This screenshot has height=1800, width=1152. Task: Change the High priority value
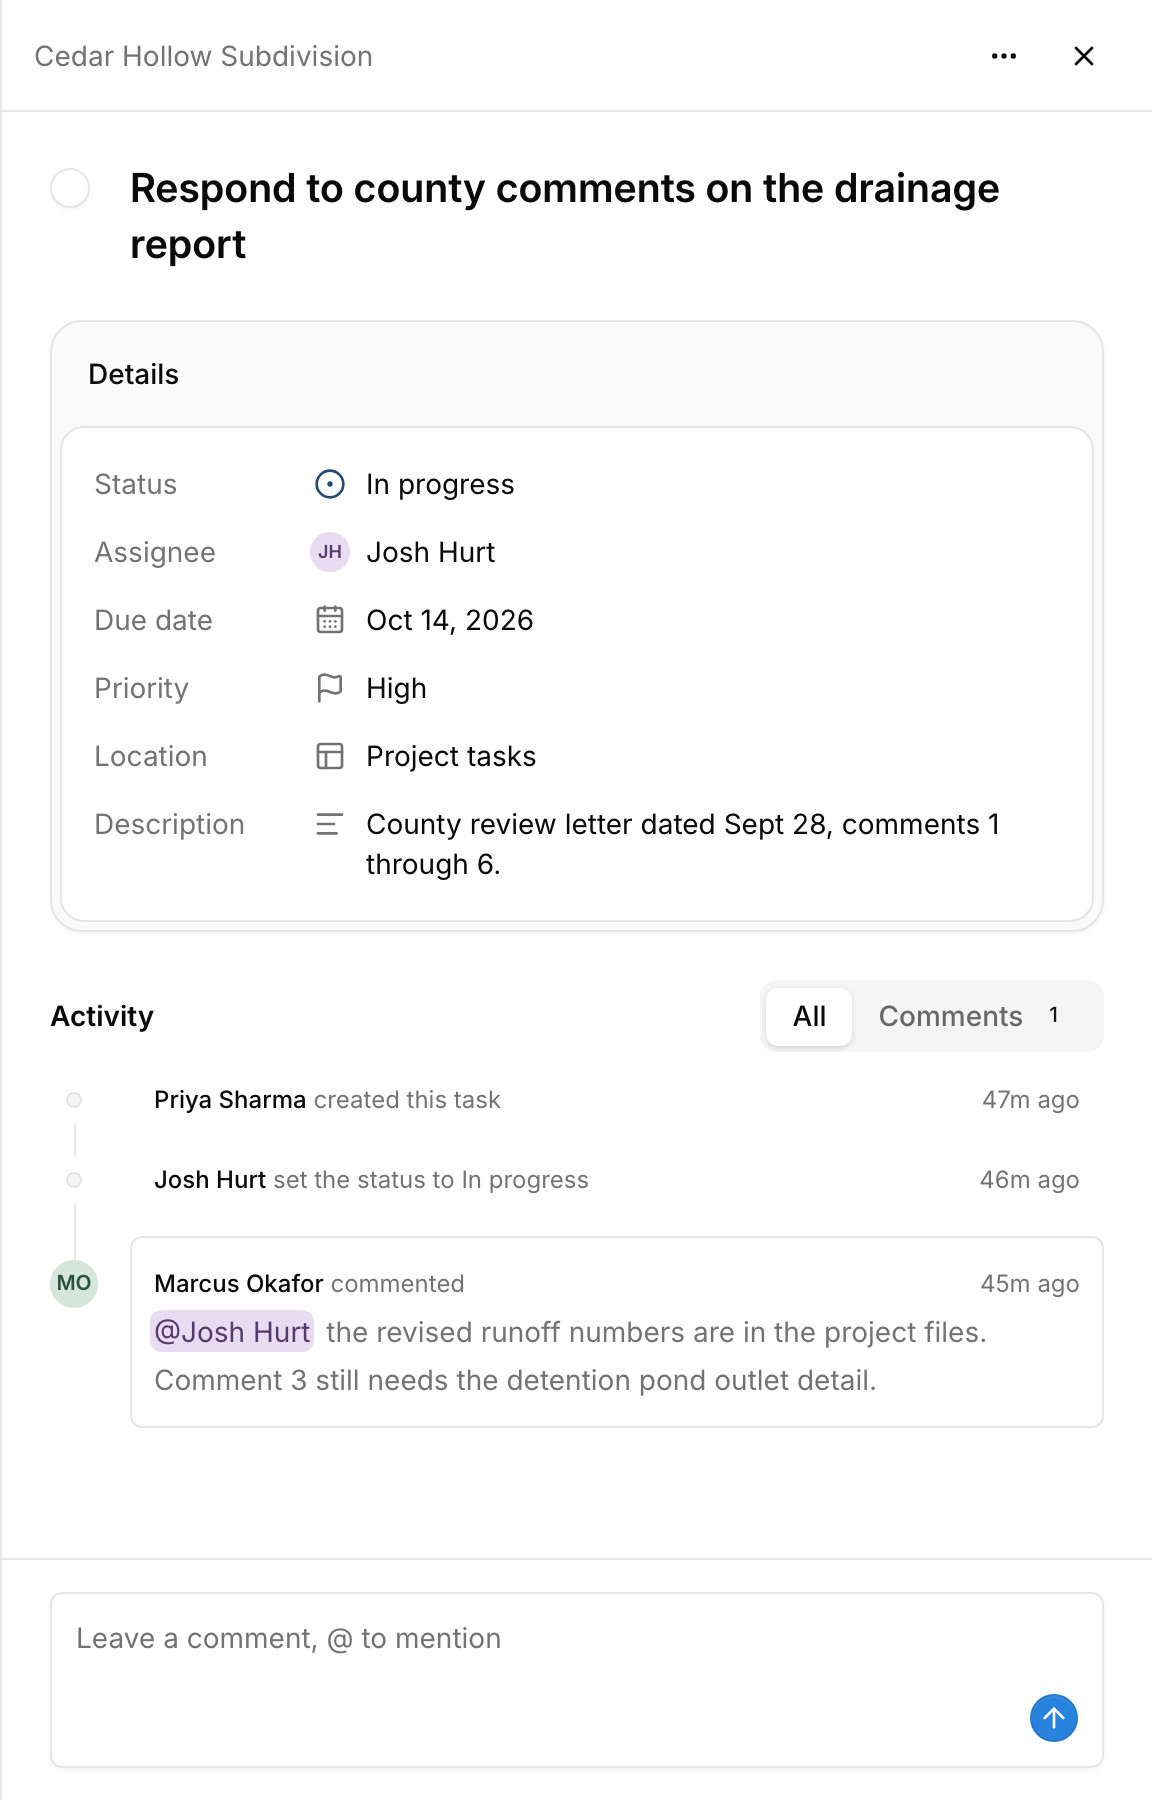pos(396,688)
